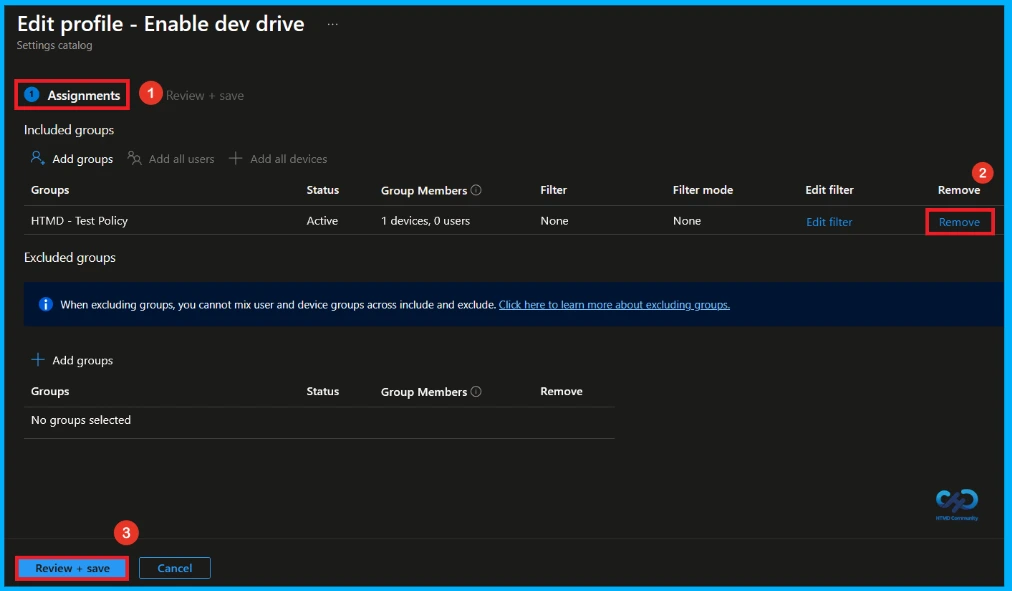Click the Status column header in Excluded groups

pos(323,391)
